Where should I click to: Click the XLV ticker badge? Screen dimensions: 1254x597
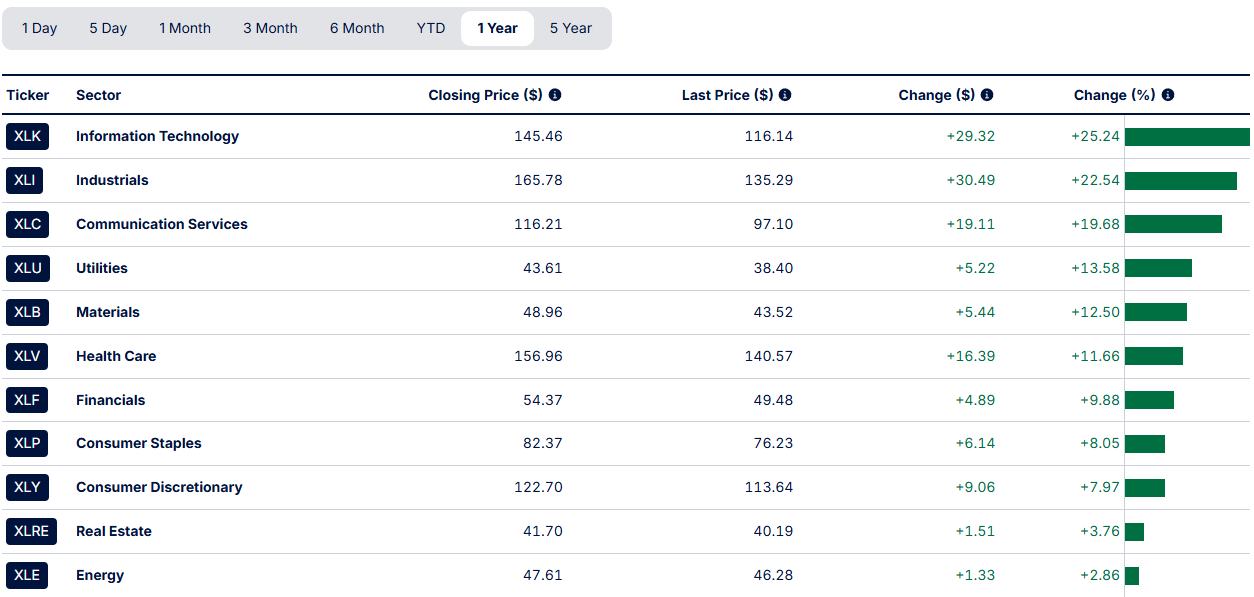tap(27, 356)
